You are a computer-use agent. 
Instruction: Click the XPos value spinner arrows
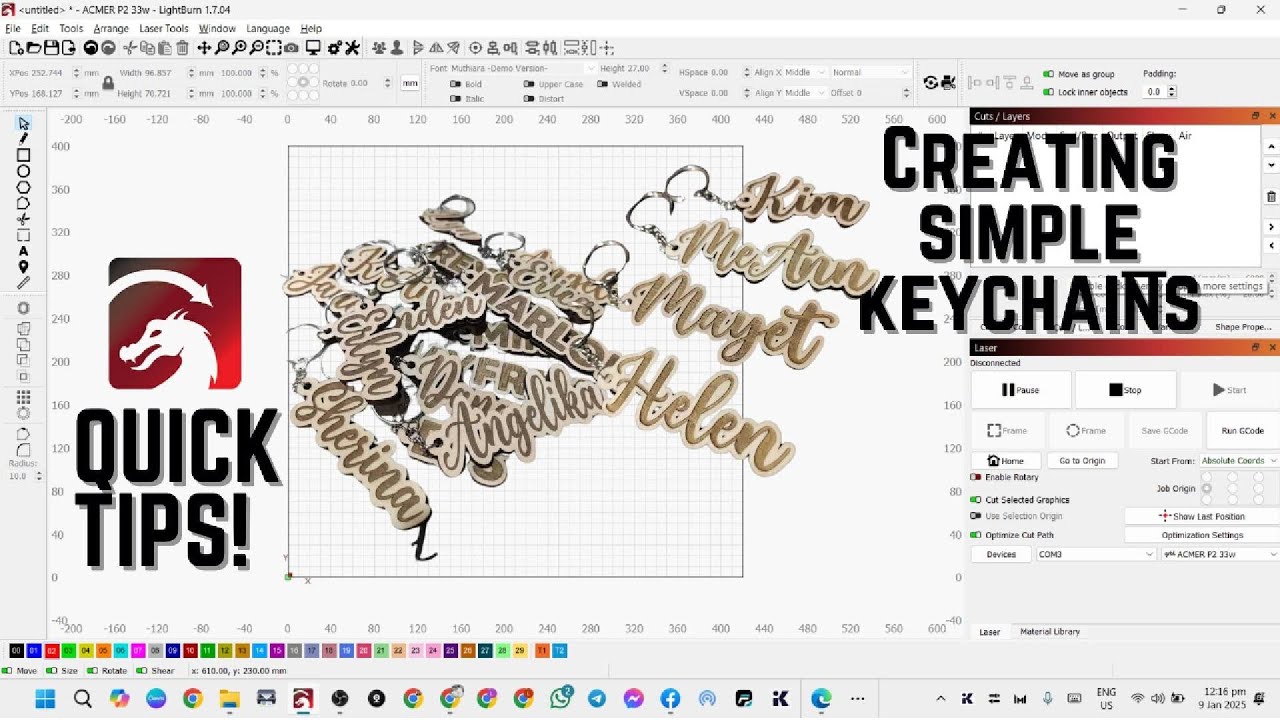pyautogui.click(x=77, y=73)
